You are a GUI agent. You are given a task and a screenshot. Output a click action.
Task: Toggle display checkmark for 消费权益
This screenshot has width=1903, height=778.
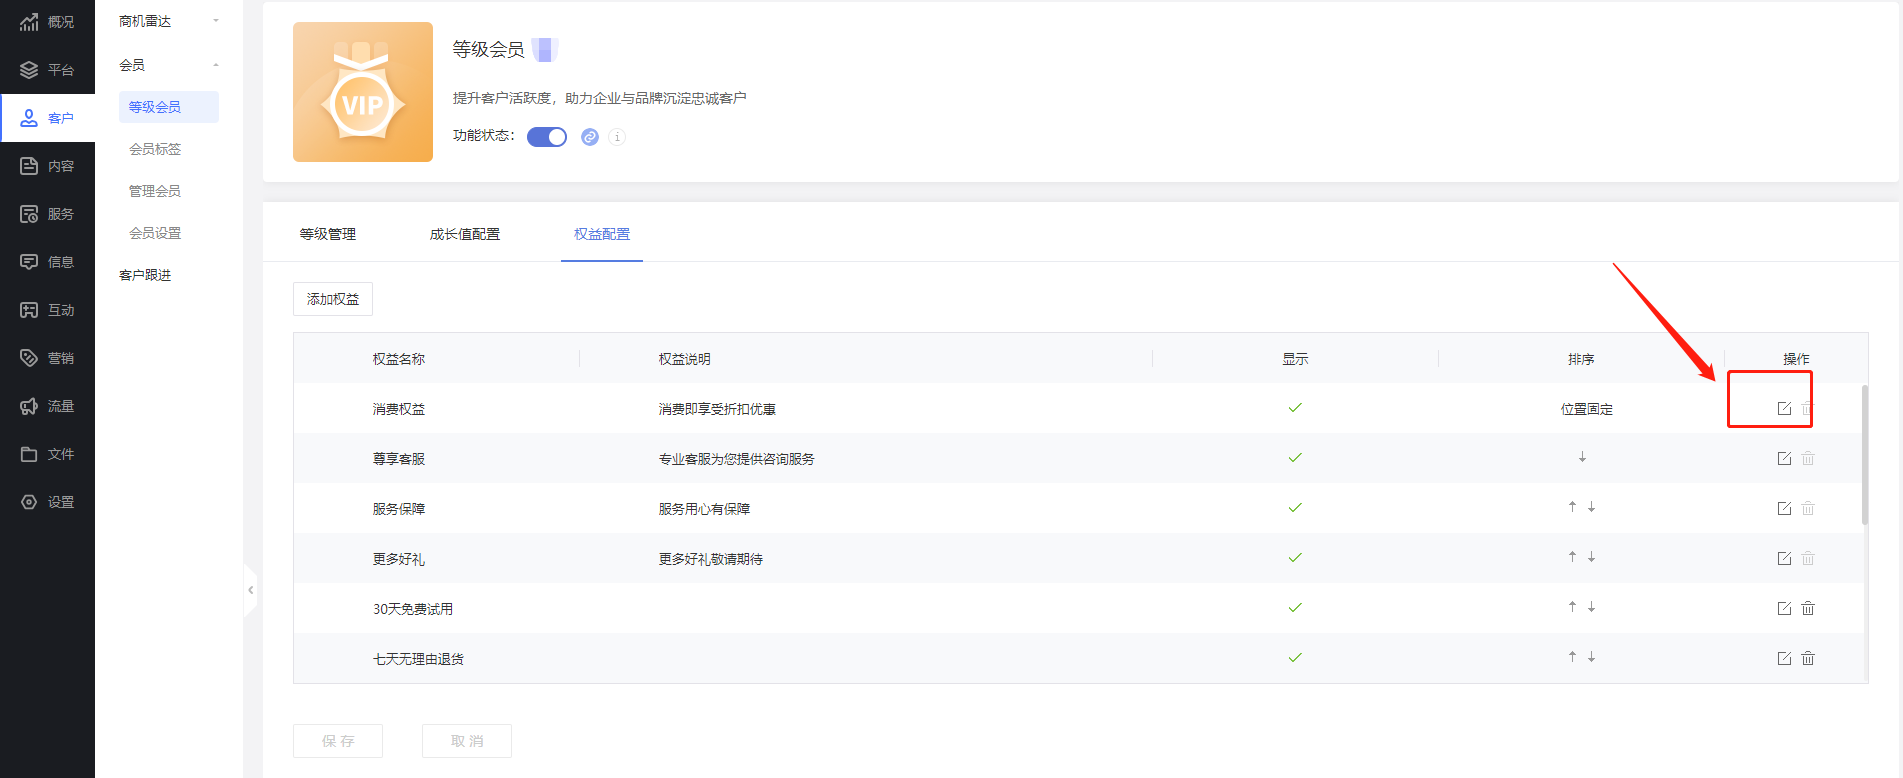tap(1295, 408)
